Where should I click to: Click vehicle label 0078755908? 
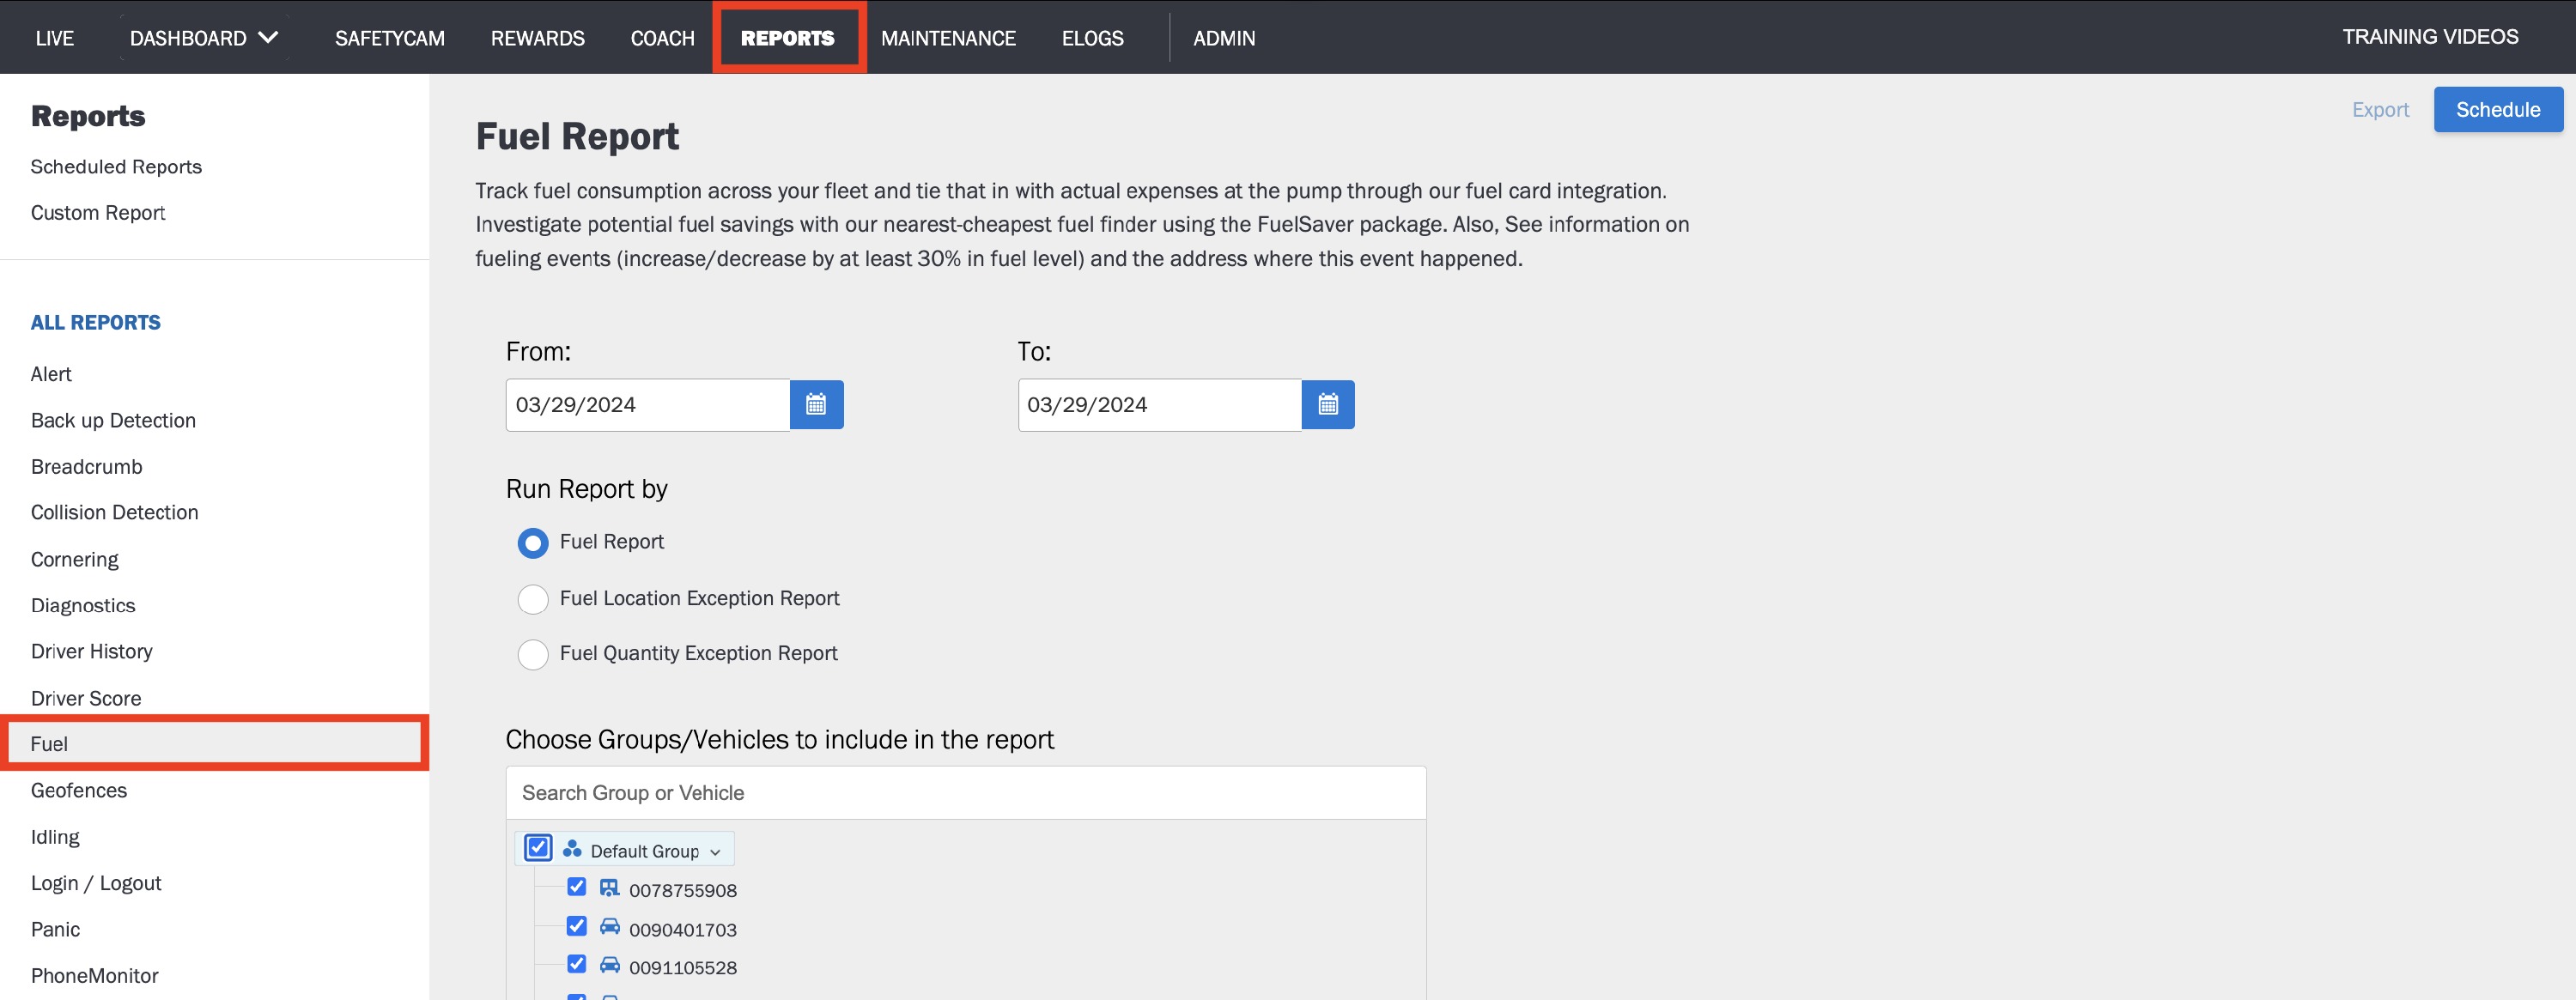683,890
